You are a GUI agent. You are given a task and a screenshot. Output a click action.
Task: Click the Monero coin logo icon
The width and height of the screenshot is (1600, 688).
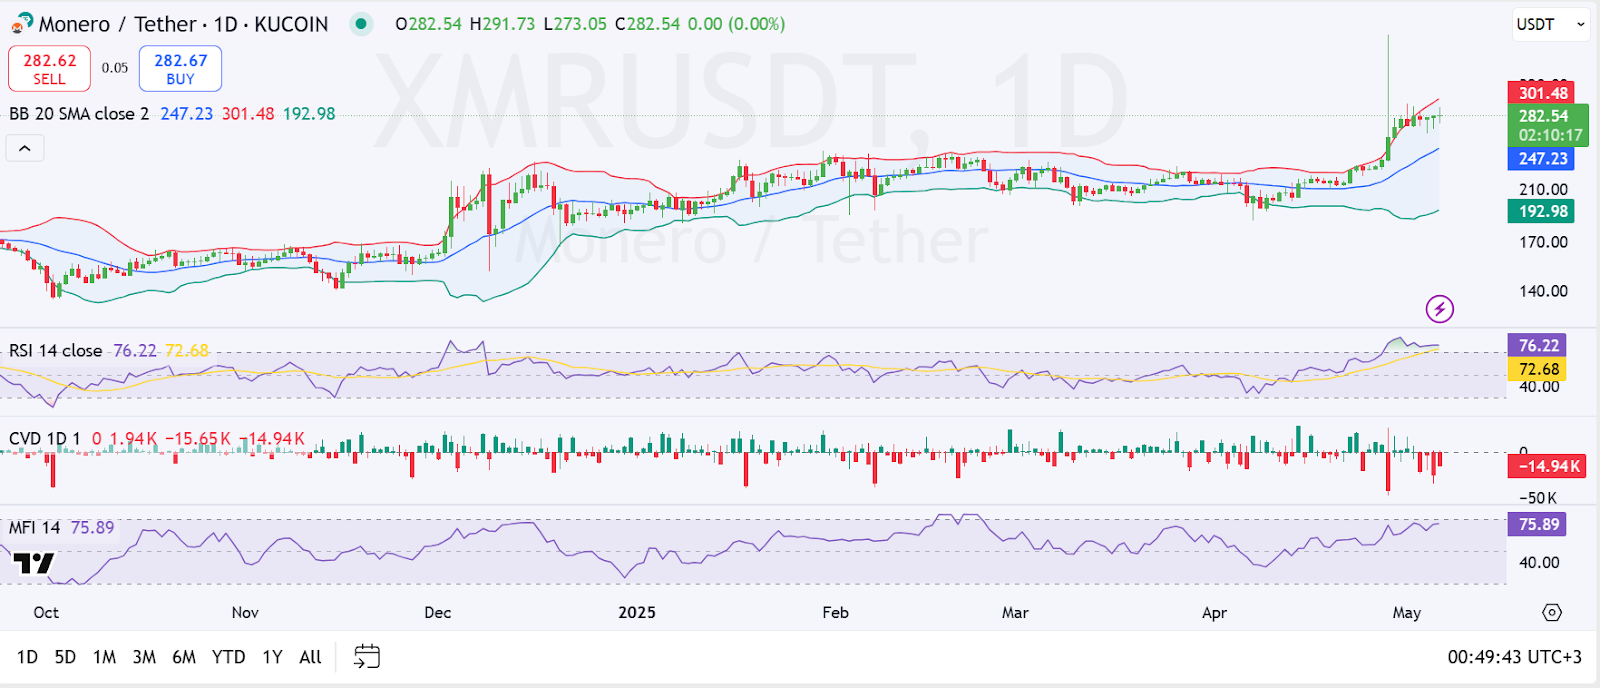click(x=21, y=23)
